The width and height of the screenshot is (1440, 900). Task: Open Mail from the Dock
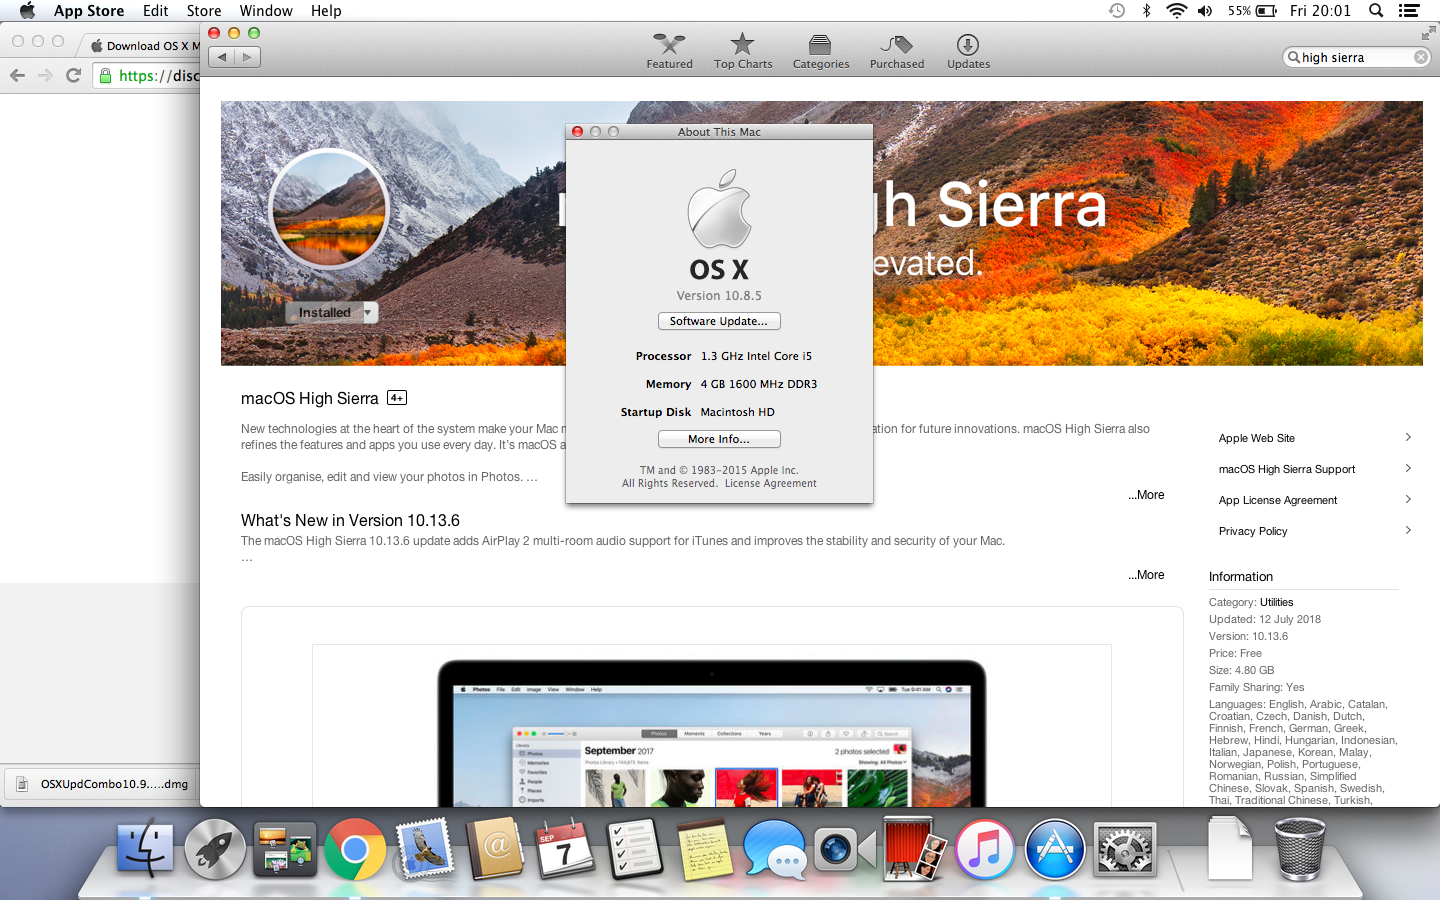pos(425,850)
